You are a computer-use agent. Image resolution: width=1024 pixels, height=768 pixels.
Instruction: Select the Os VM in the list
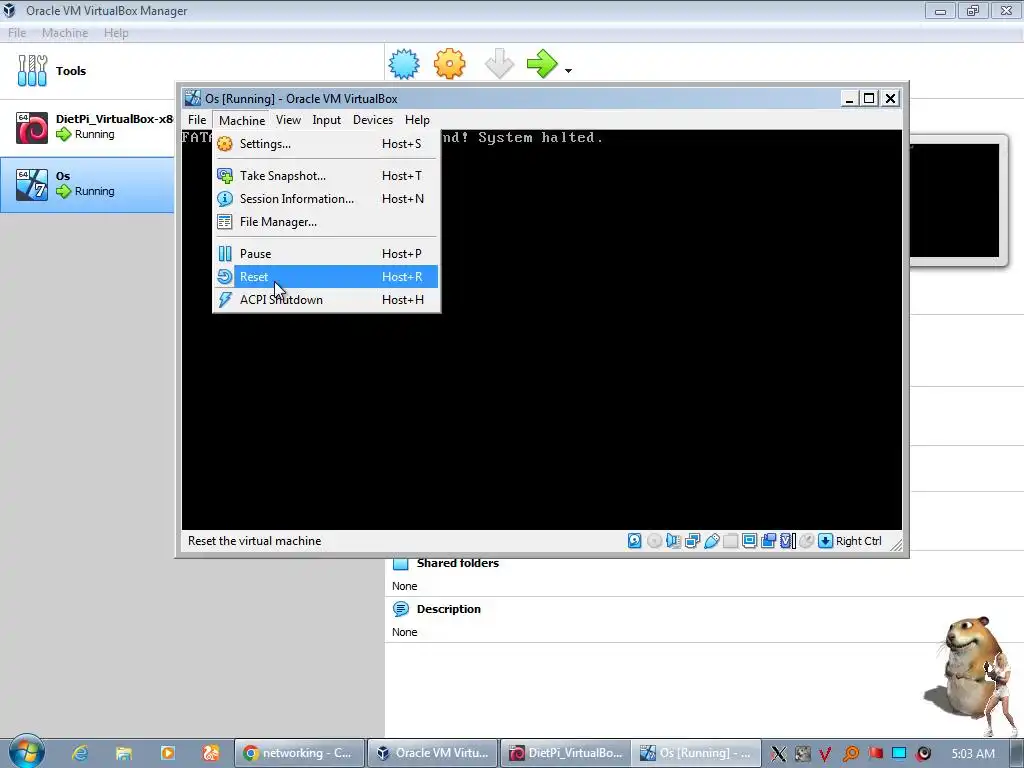click(x=87, y=184)
